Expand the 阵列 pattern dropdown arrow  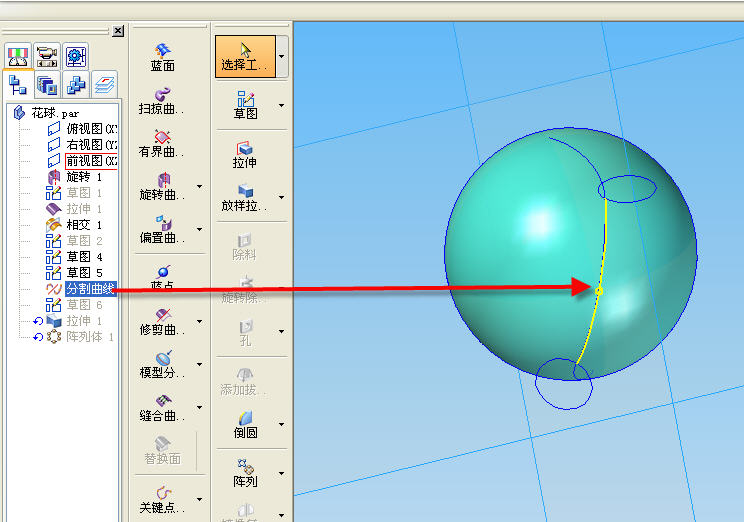coord(282,473)
